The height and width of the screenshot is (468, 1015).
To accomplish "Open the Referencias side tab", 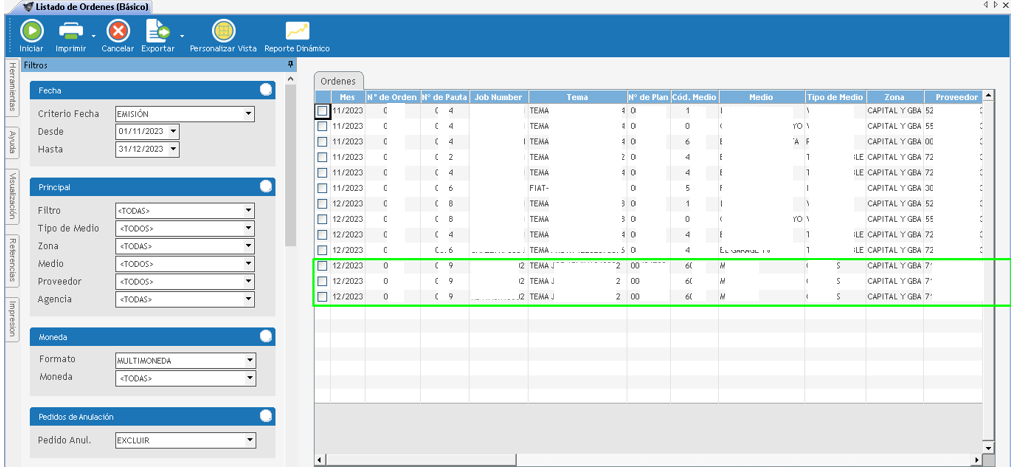I will tap(12, 260).
